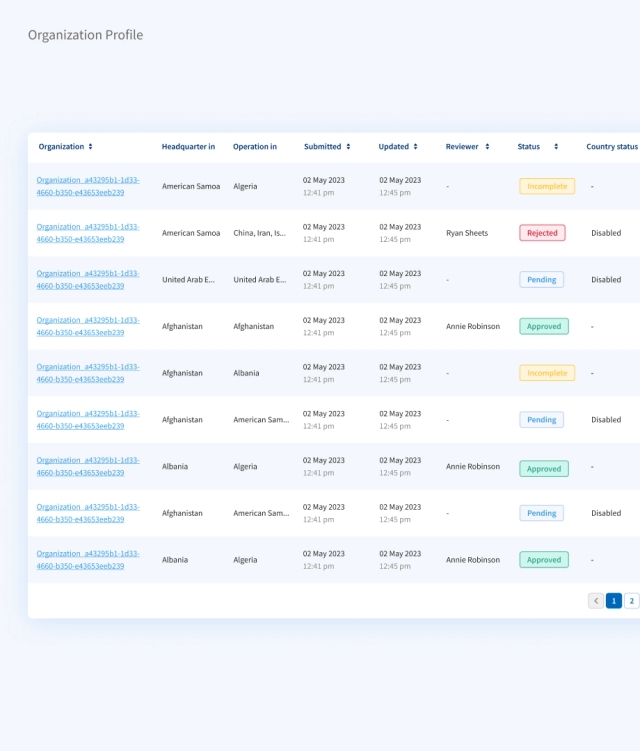Click the Organization Profile page heading
This screenshot has height=751, width=640.
(85, 35)
